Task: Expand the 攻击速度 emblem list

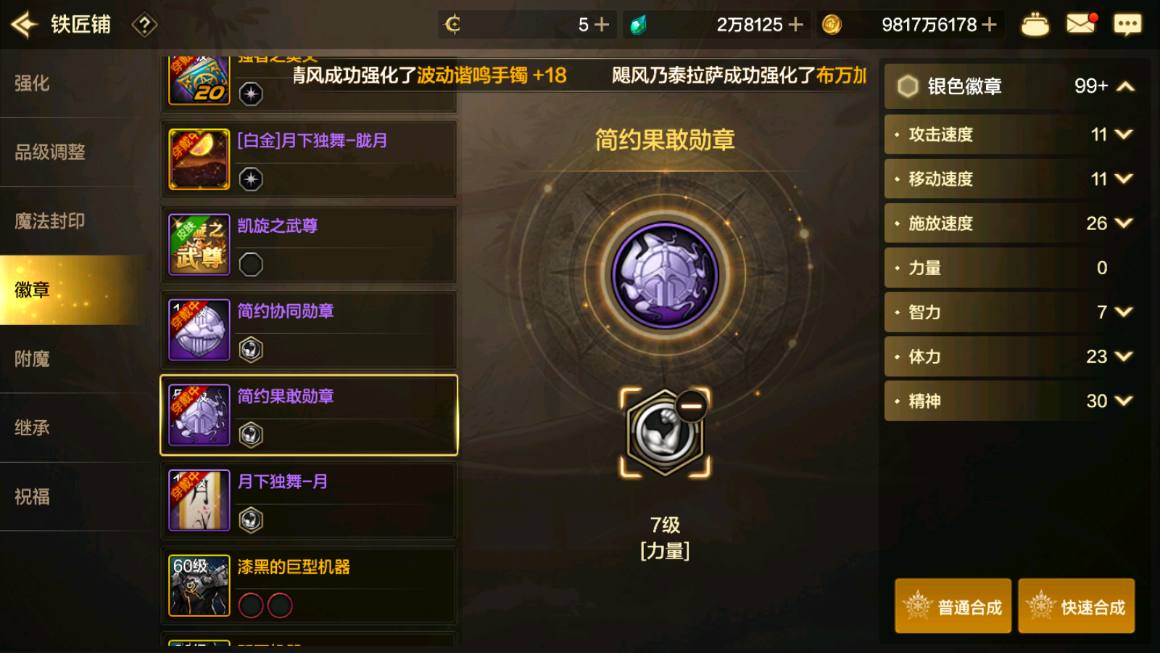Action: [1123, 135]
